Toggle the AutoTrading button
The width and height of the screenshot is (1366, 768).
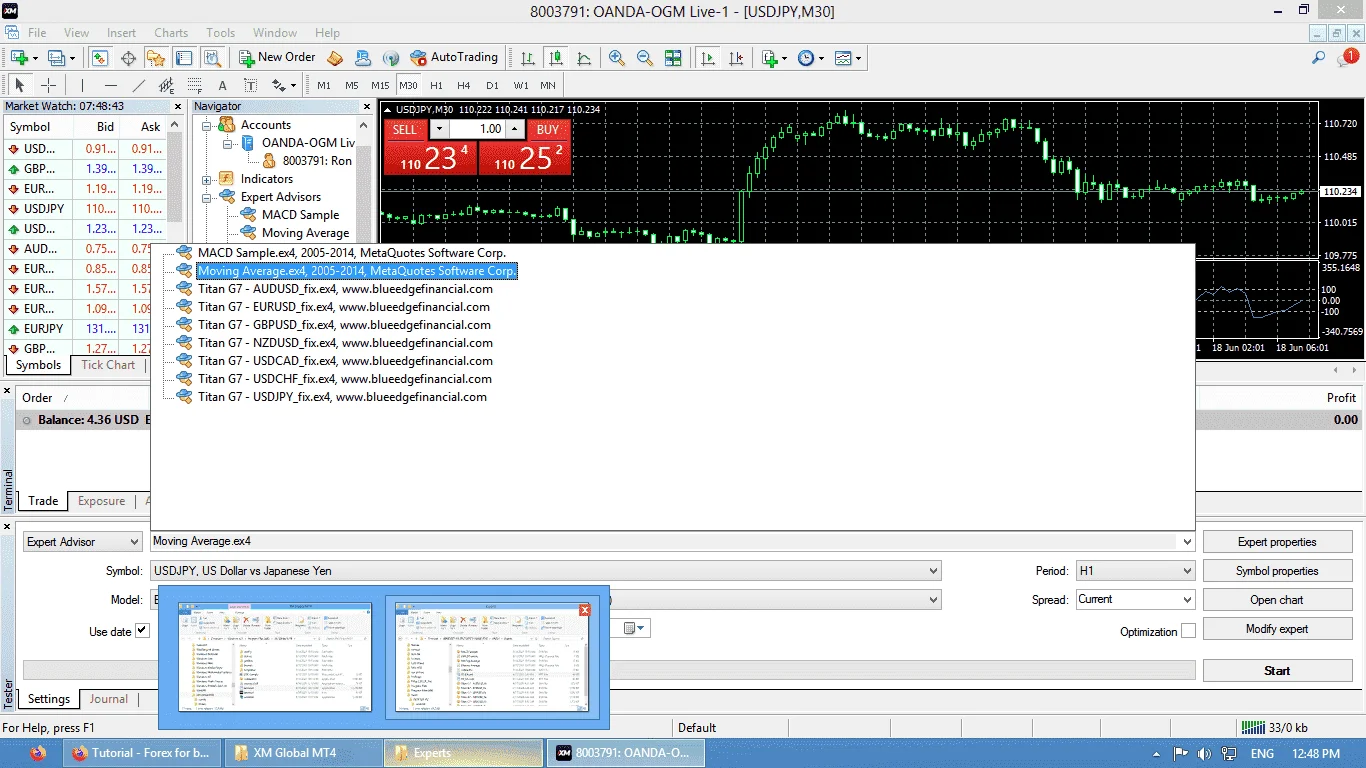454,58
